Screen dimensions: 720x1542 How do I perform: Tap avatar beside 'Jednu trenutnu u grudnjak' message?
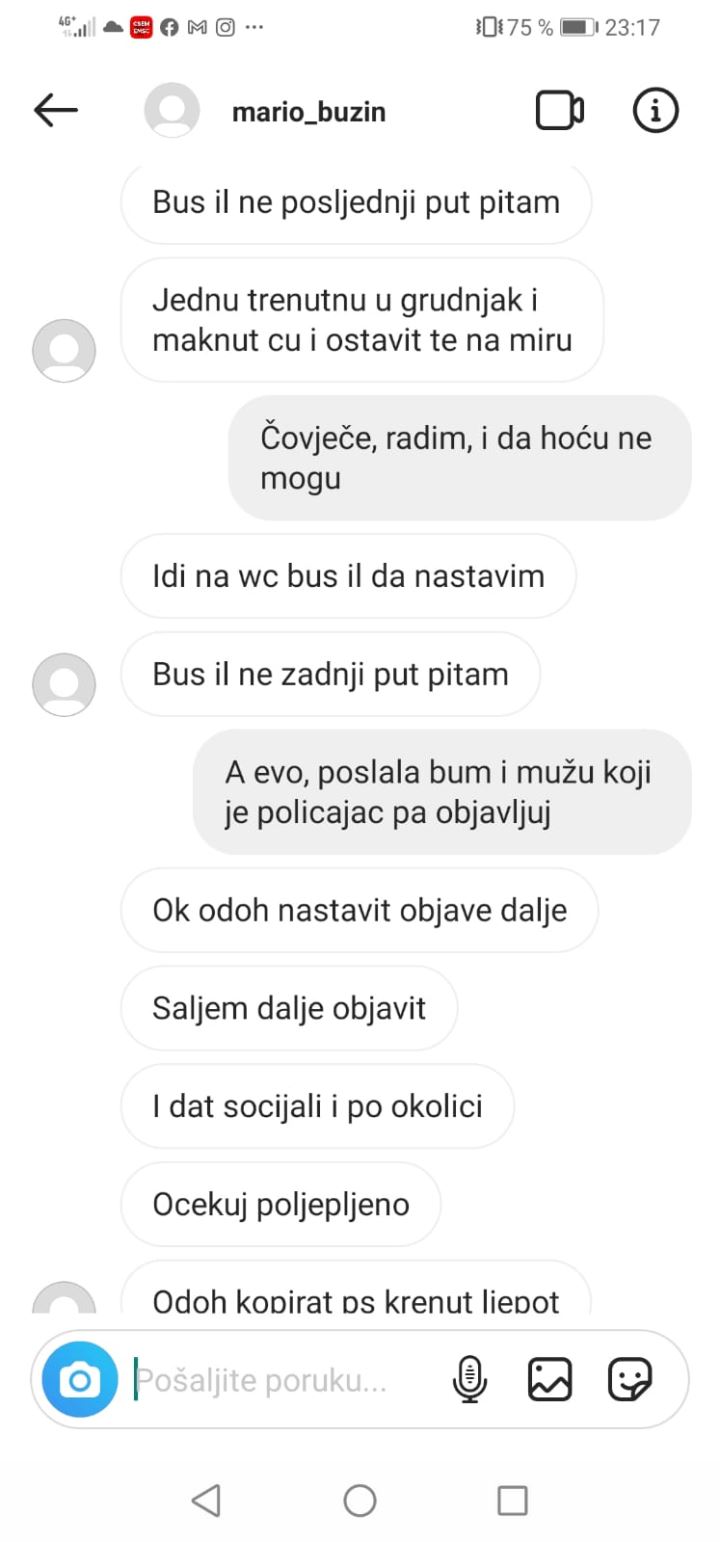(x=64, y=351)
